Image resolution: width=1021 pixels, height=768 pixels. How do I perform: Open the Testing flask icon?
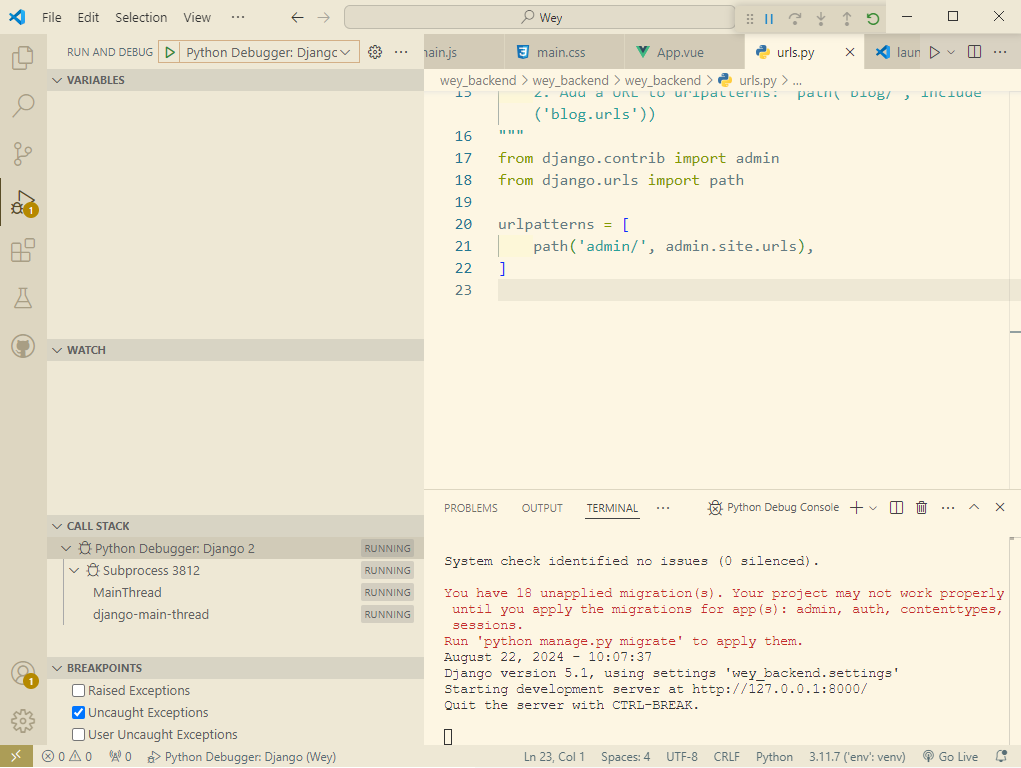pos(22,298)
